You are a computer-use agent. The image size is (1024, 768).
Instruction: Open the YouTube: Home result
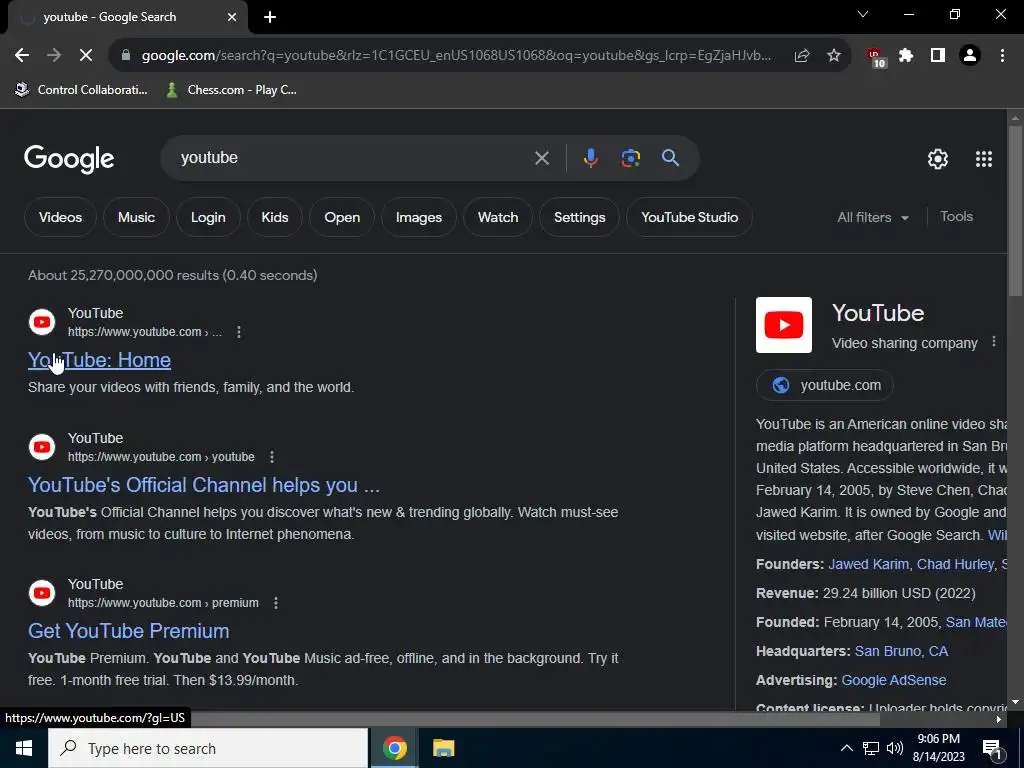tap(99, 360)
